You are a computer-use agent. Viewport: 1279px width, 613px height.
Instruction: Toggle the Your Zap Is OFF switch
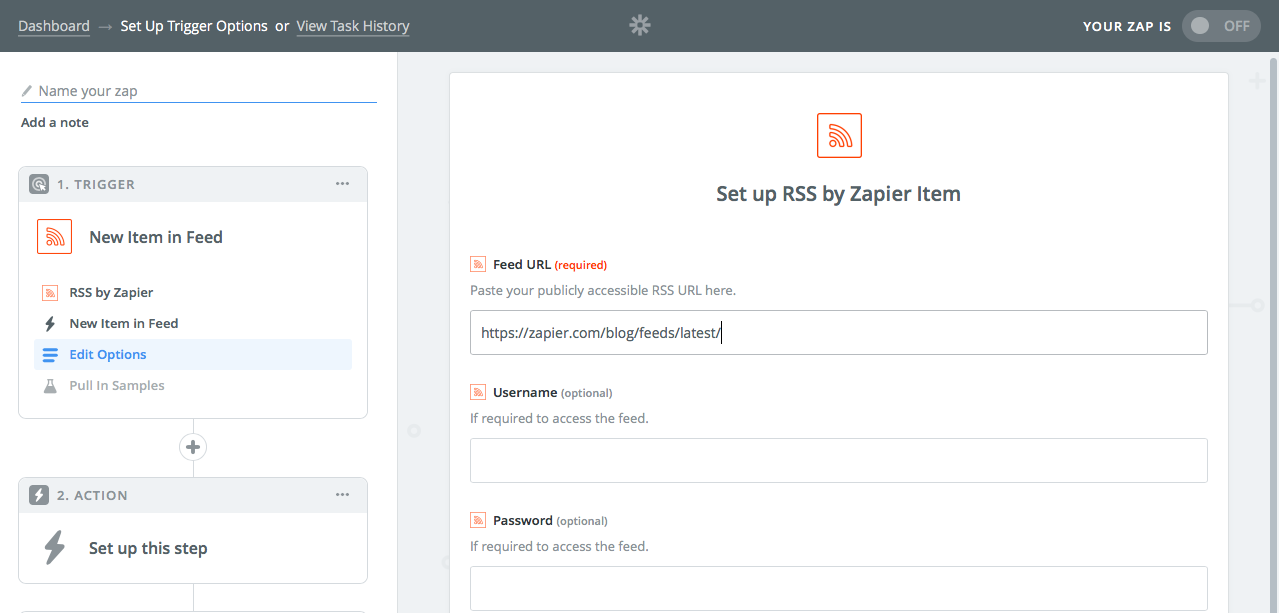tap(1221, 26)
